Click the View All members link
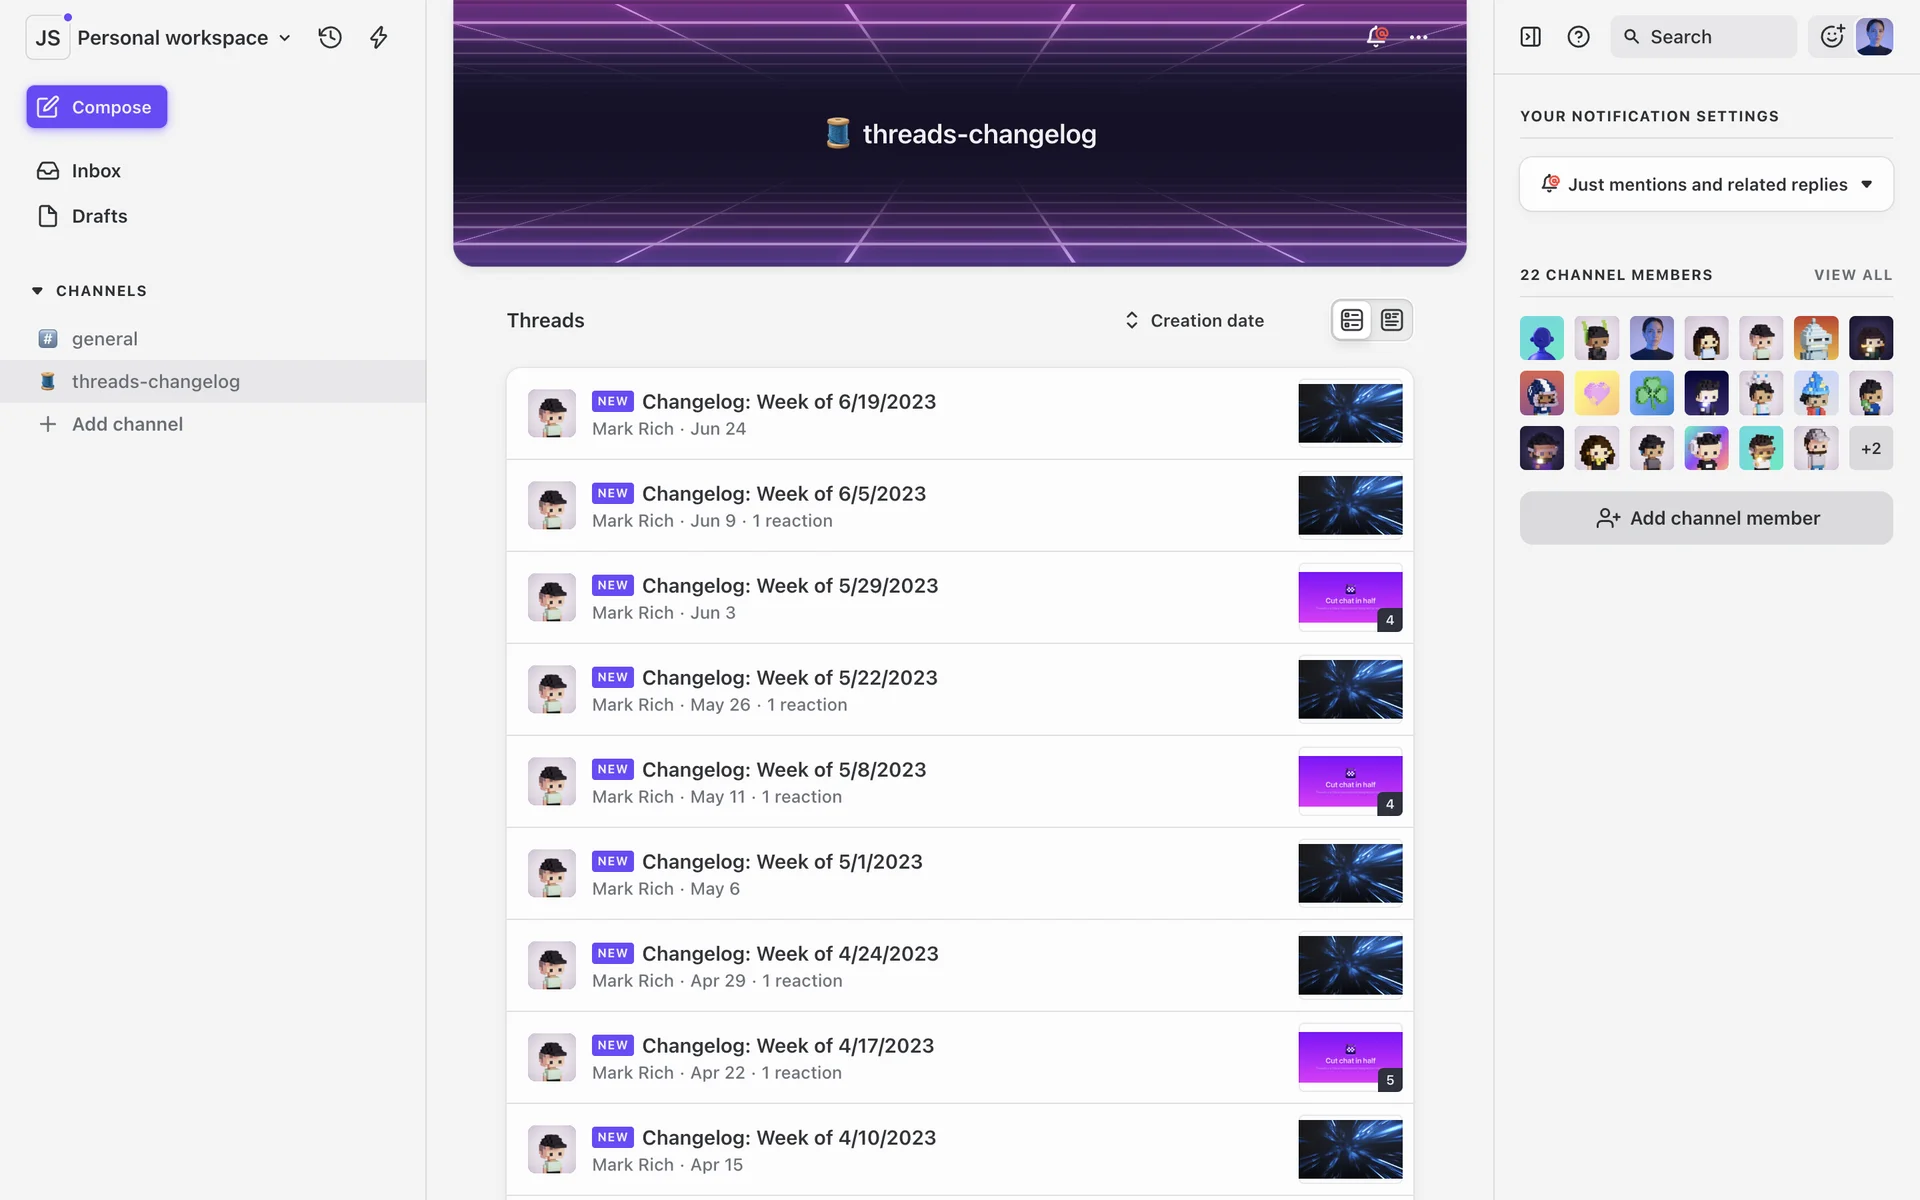The height and width of the screenshot is (1200, 1920). coord(1853,275)
